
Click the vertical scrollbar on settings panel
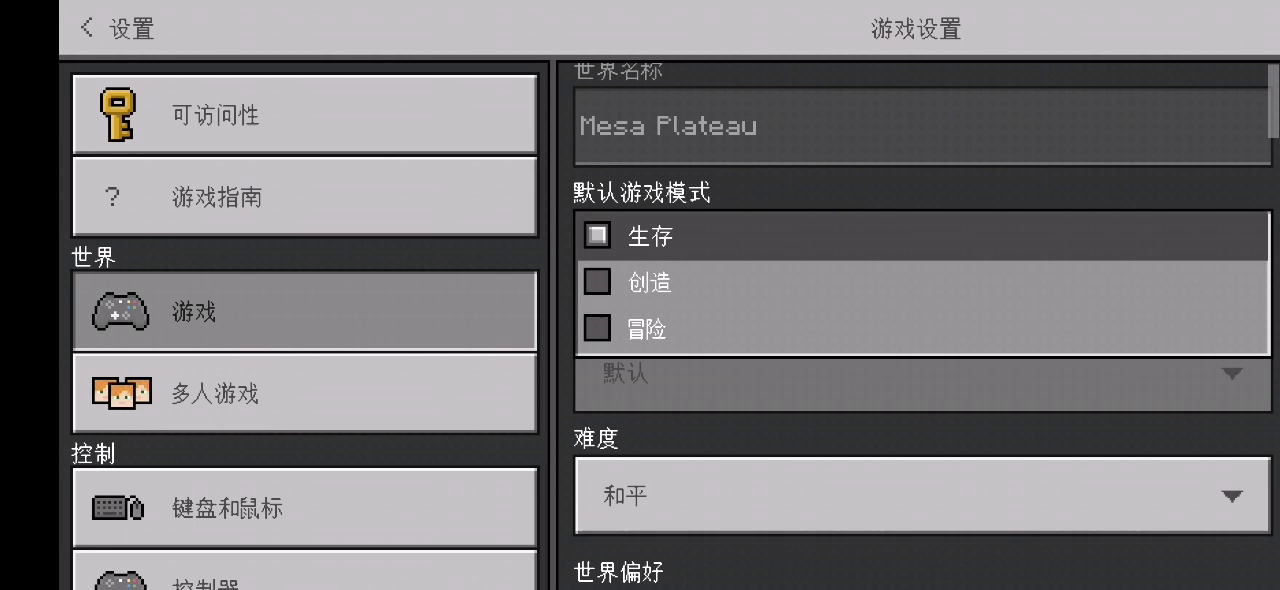(x=1274, y=100)
